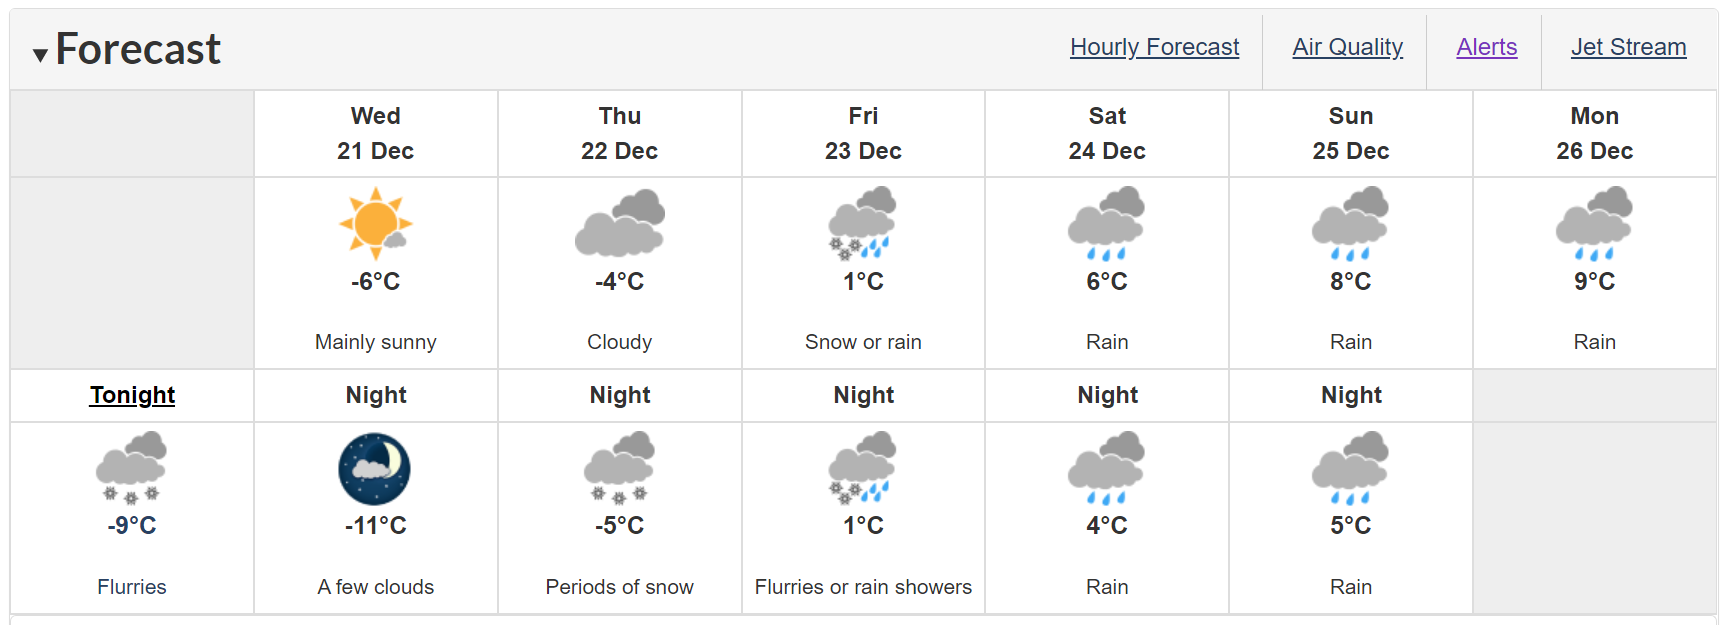Click the snow or rain icon for Fri 23 Dec
1729x625 pixels.
(x=863, y=223)
